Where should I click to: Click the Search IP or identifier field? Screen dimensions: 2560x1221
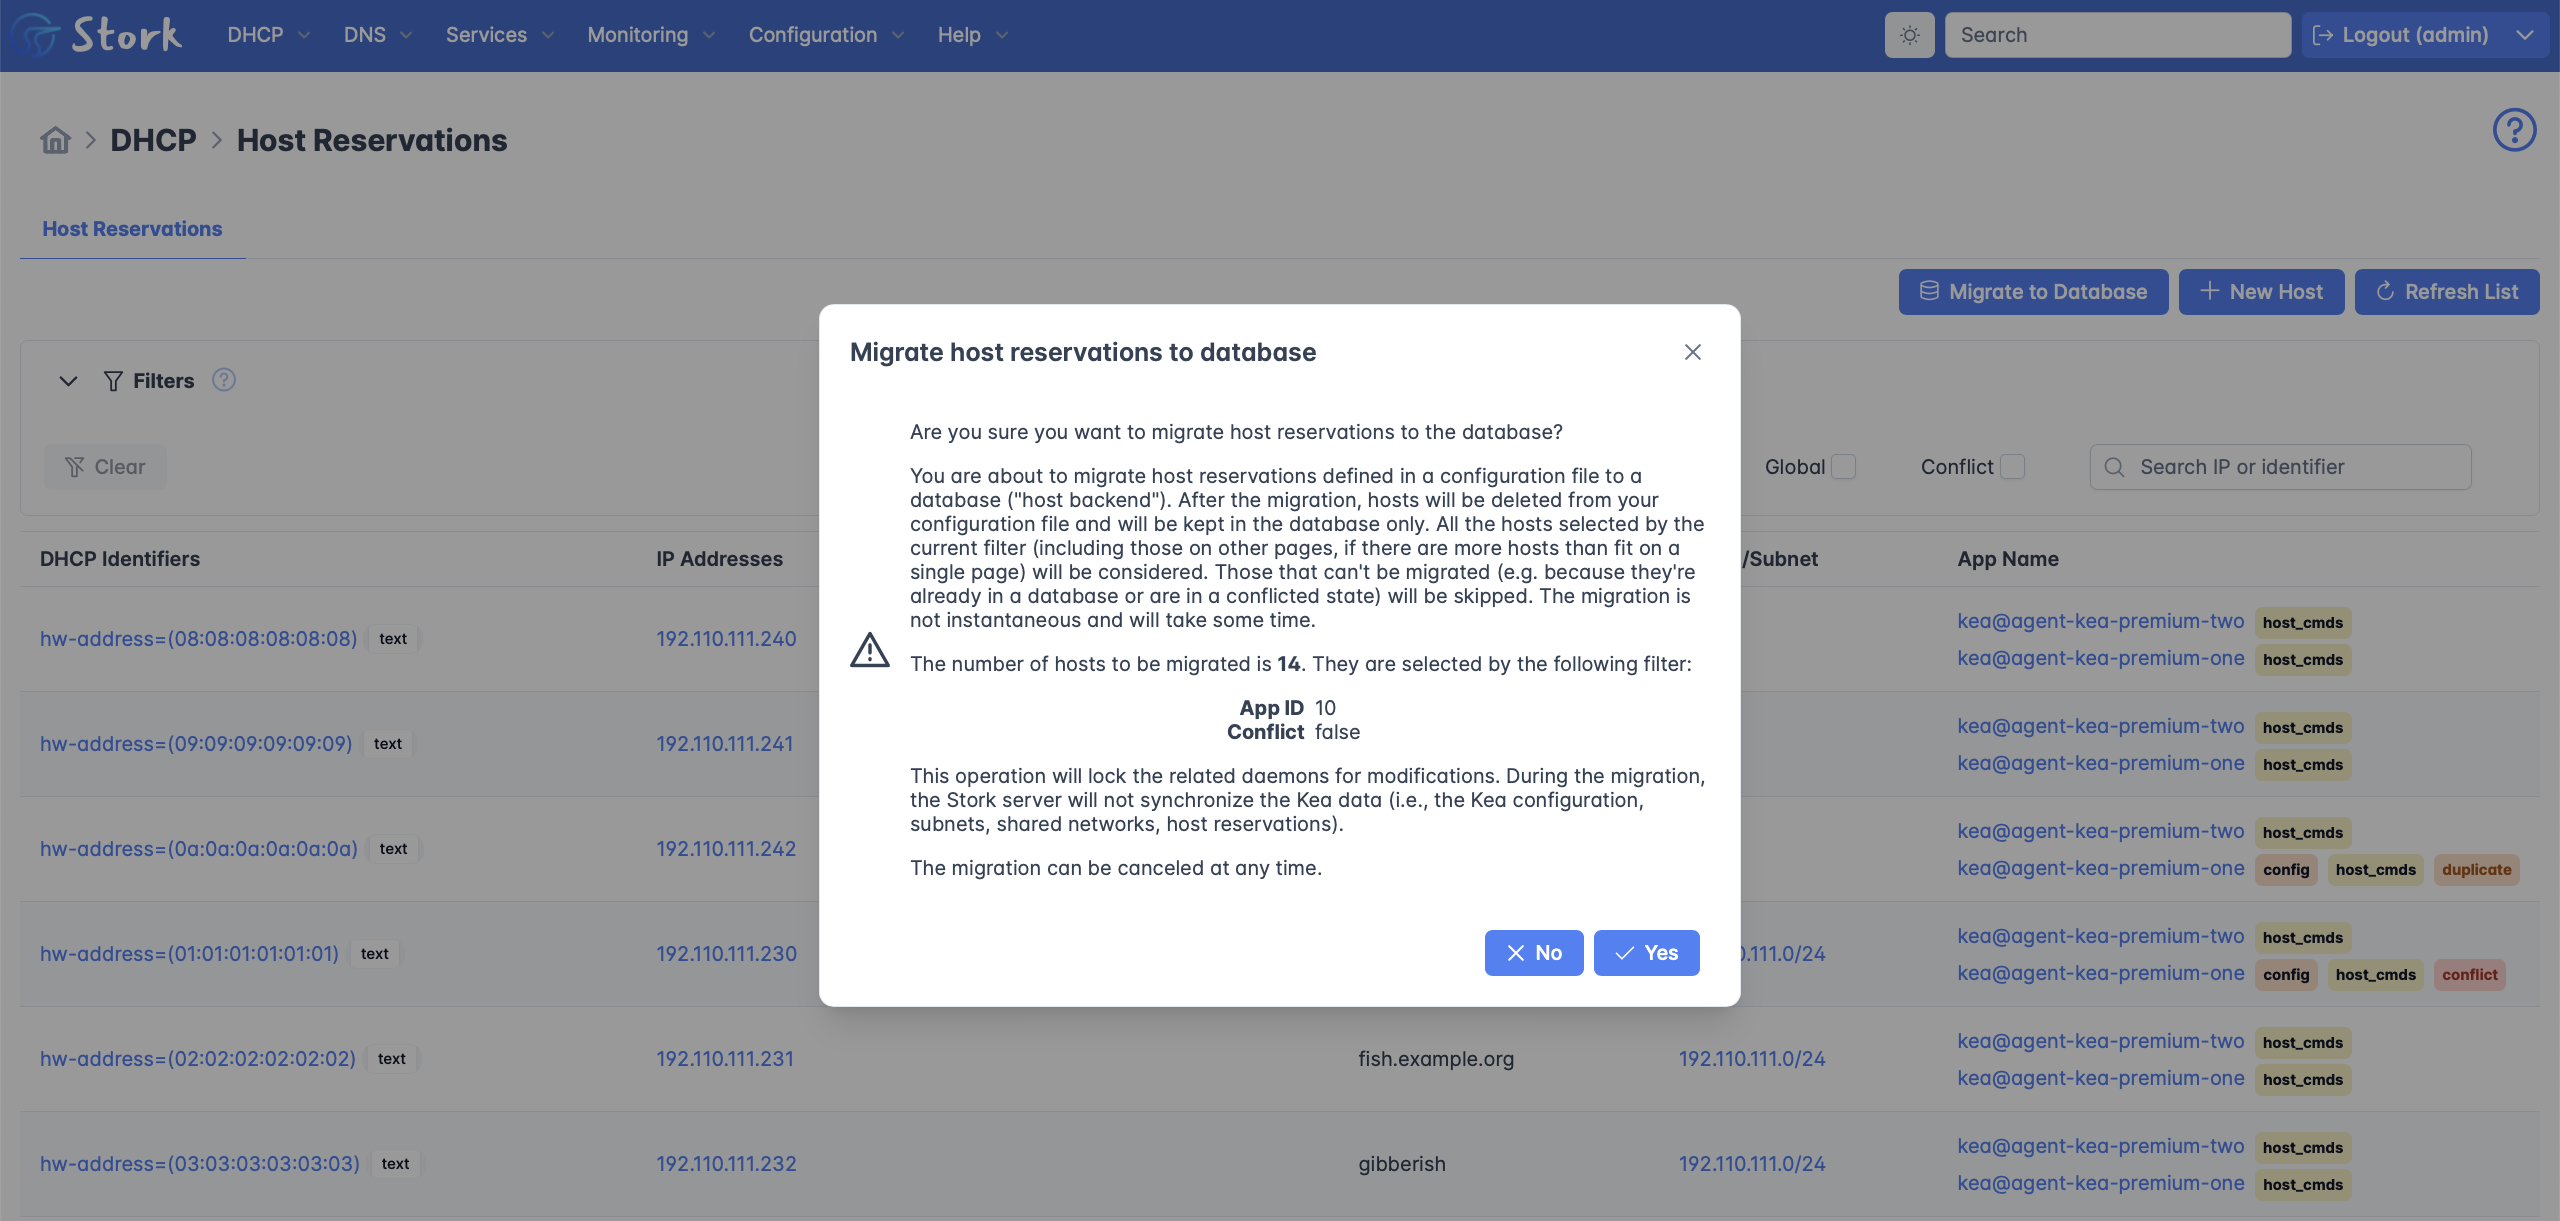click(x=2280, y=467)
